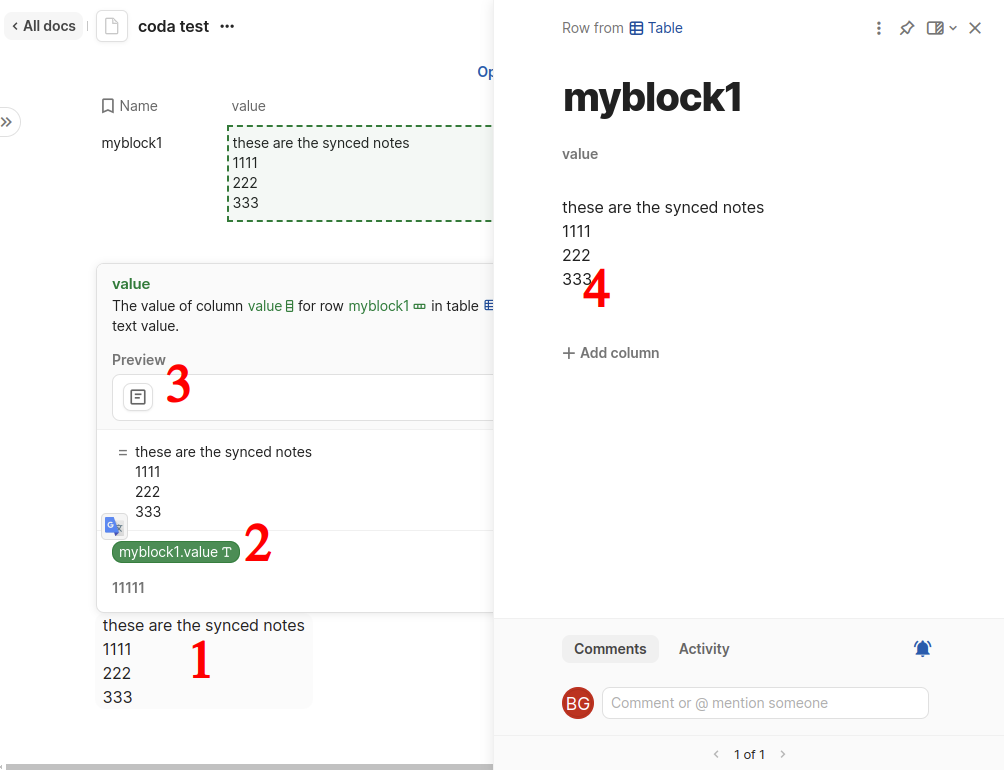Select the Comments tab
The image size is (1004, 770).
click(x=610, y=649)
